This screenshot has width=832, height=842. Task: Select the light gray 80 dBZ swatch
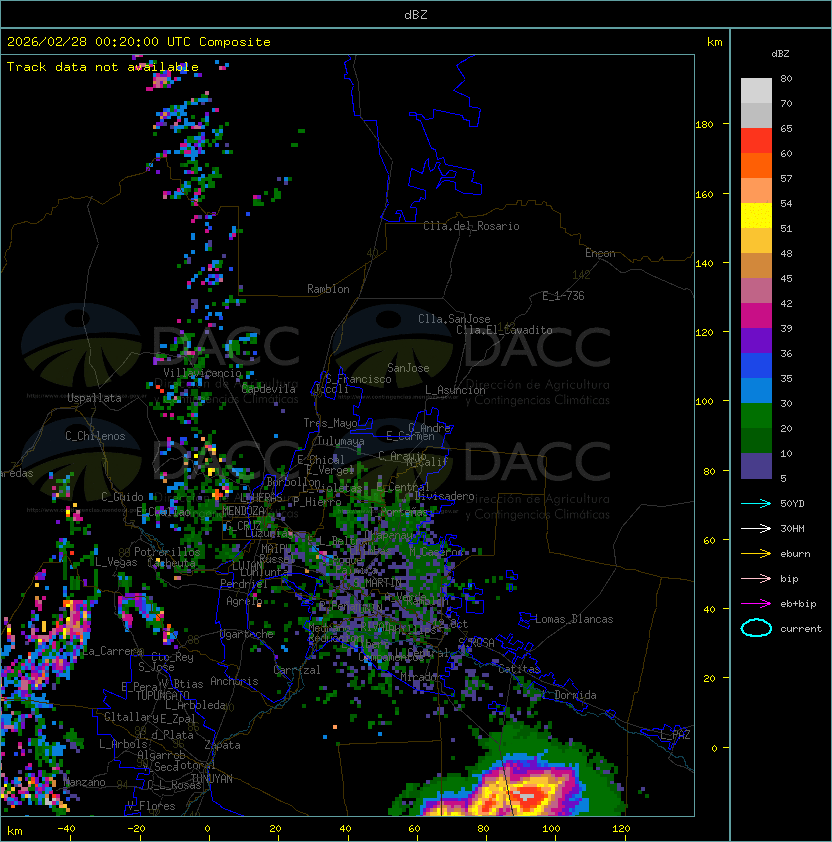coord(756,91)
